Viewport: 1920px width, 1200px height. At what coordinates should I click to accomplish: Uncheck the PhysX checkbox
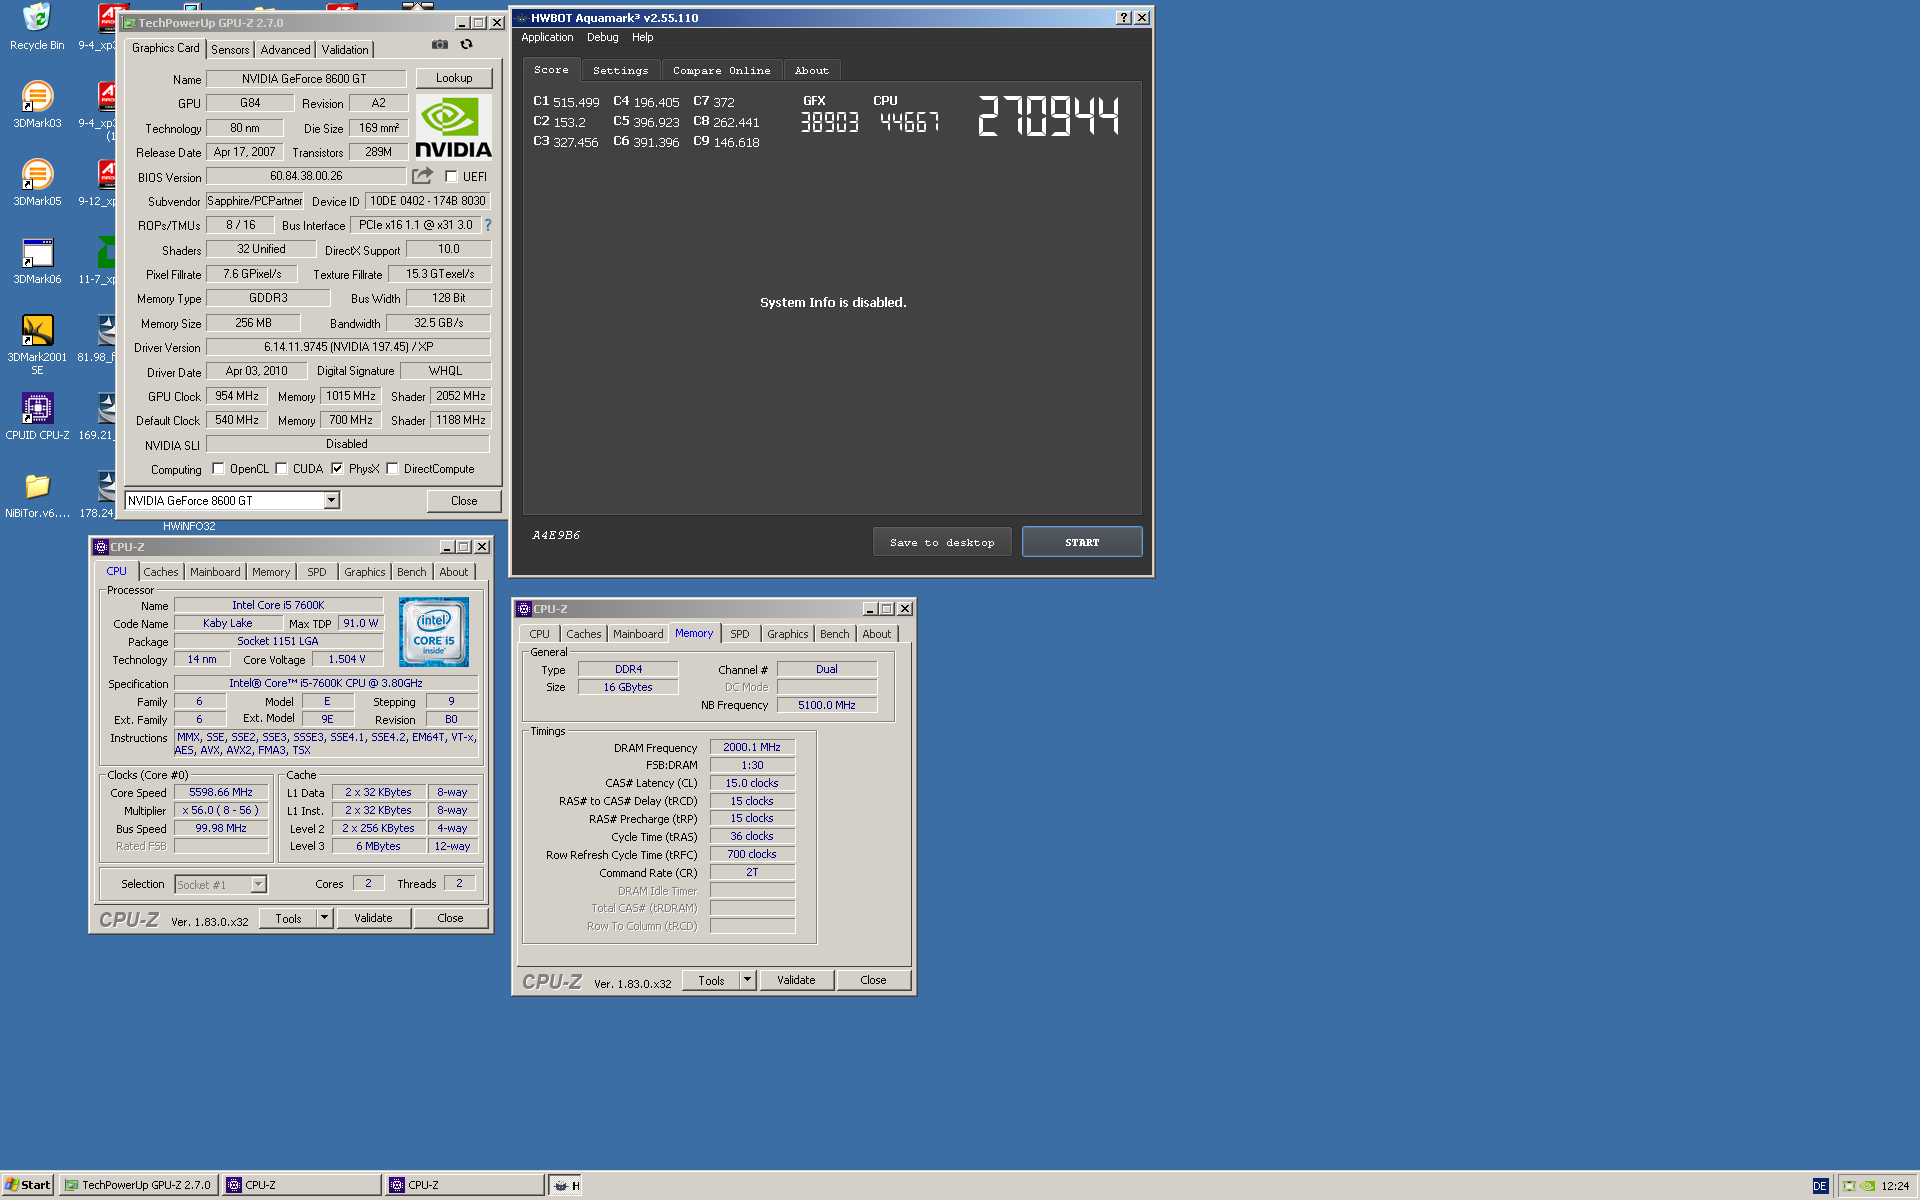pyautogui.click(x=337, y=469)
